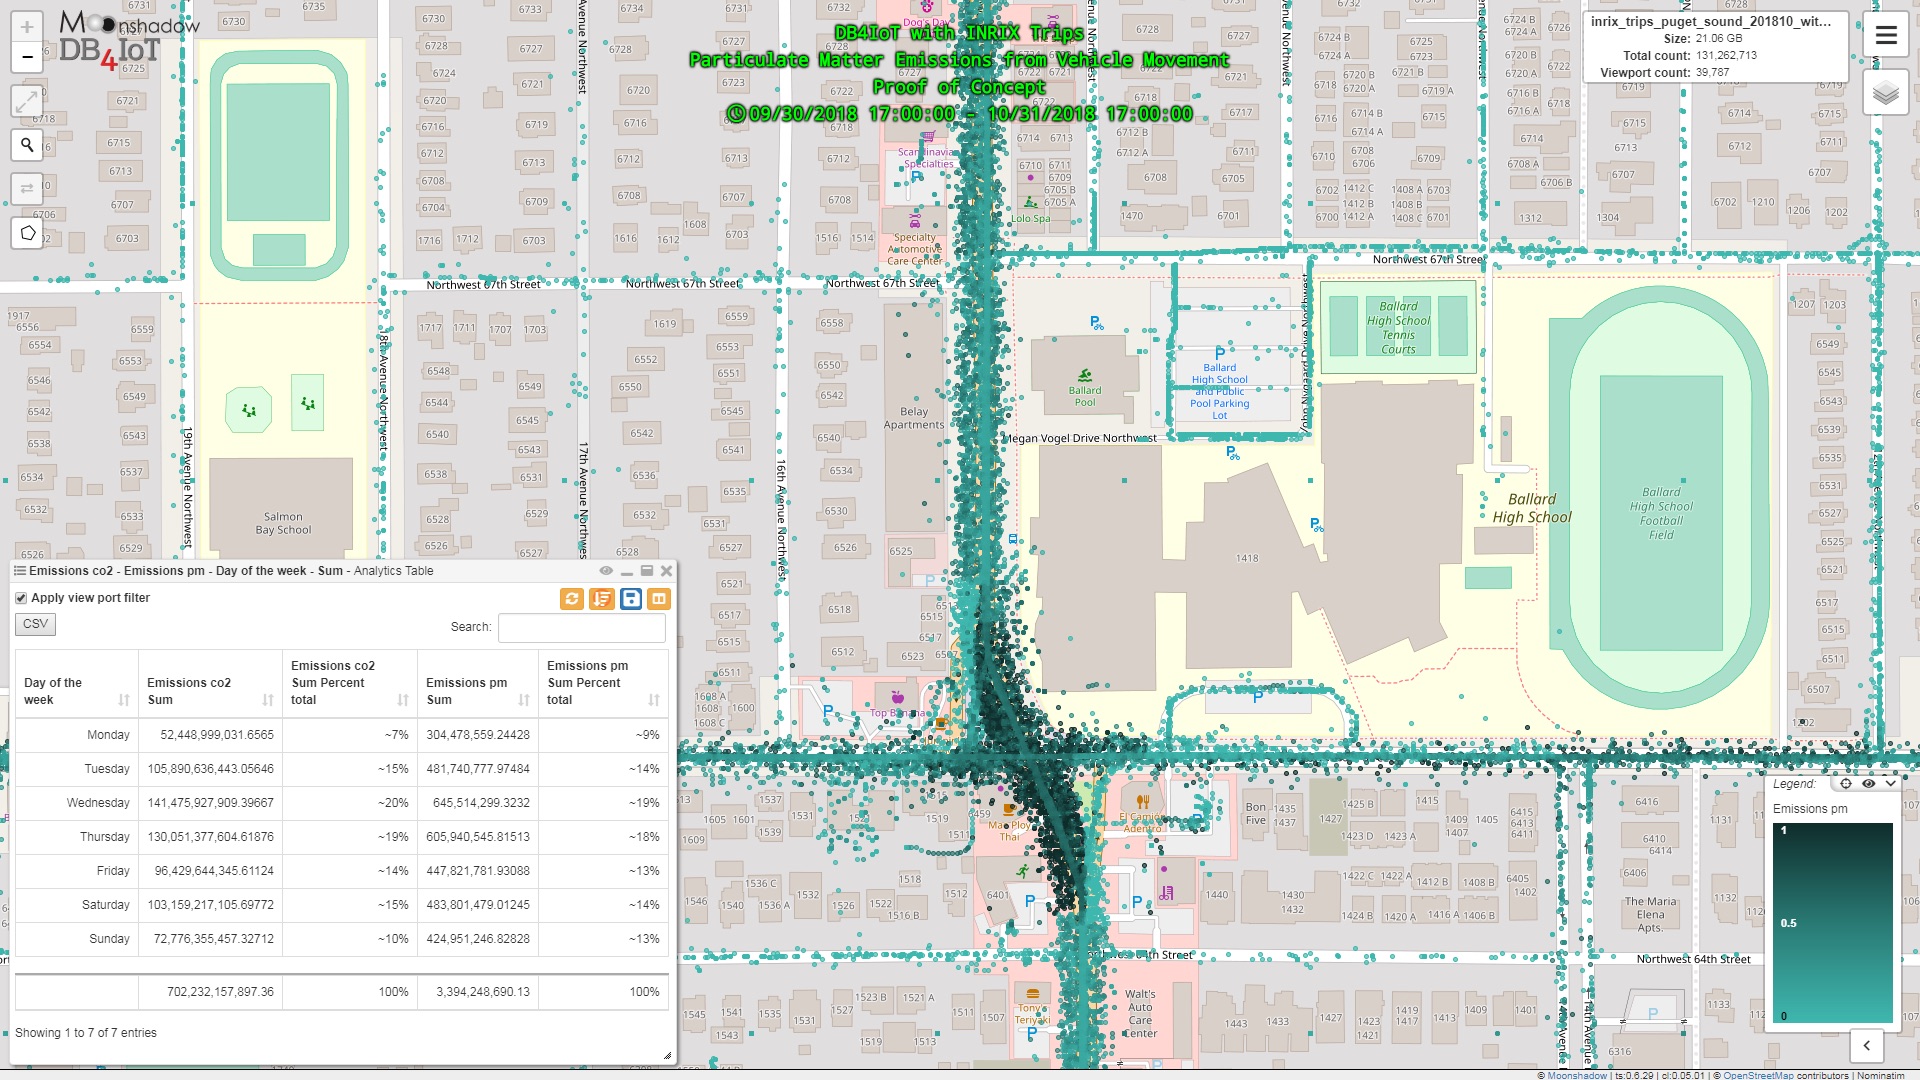1920x1080 pixels.
Task: Open the map layers stack button
Action: tap(1886, 94)
